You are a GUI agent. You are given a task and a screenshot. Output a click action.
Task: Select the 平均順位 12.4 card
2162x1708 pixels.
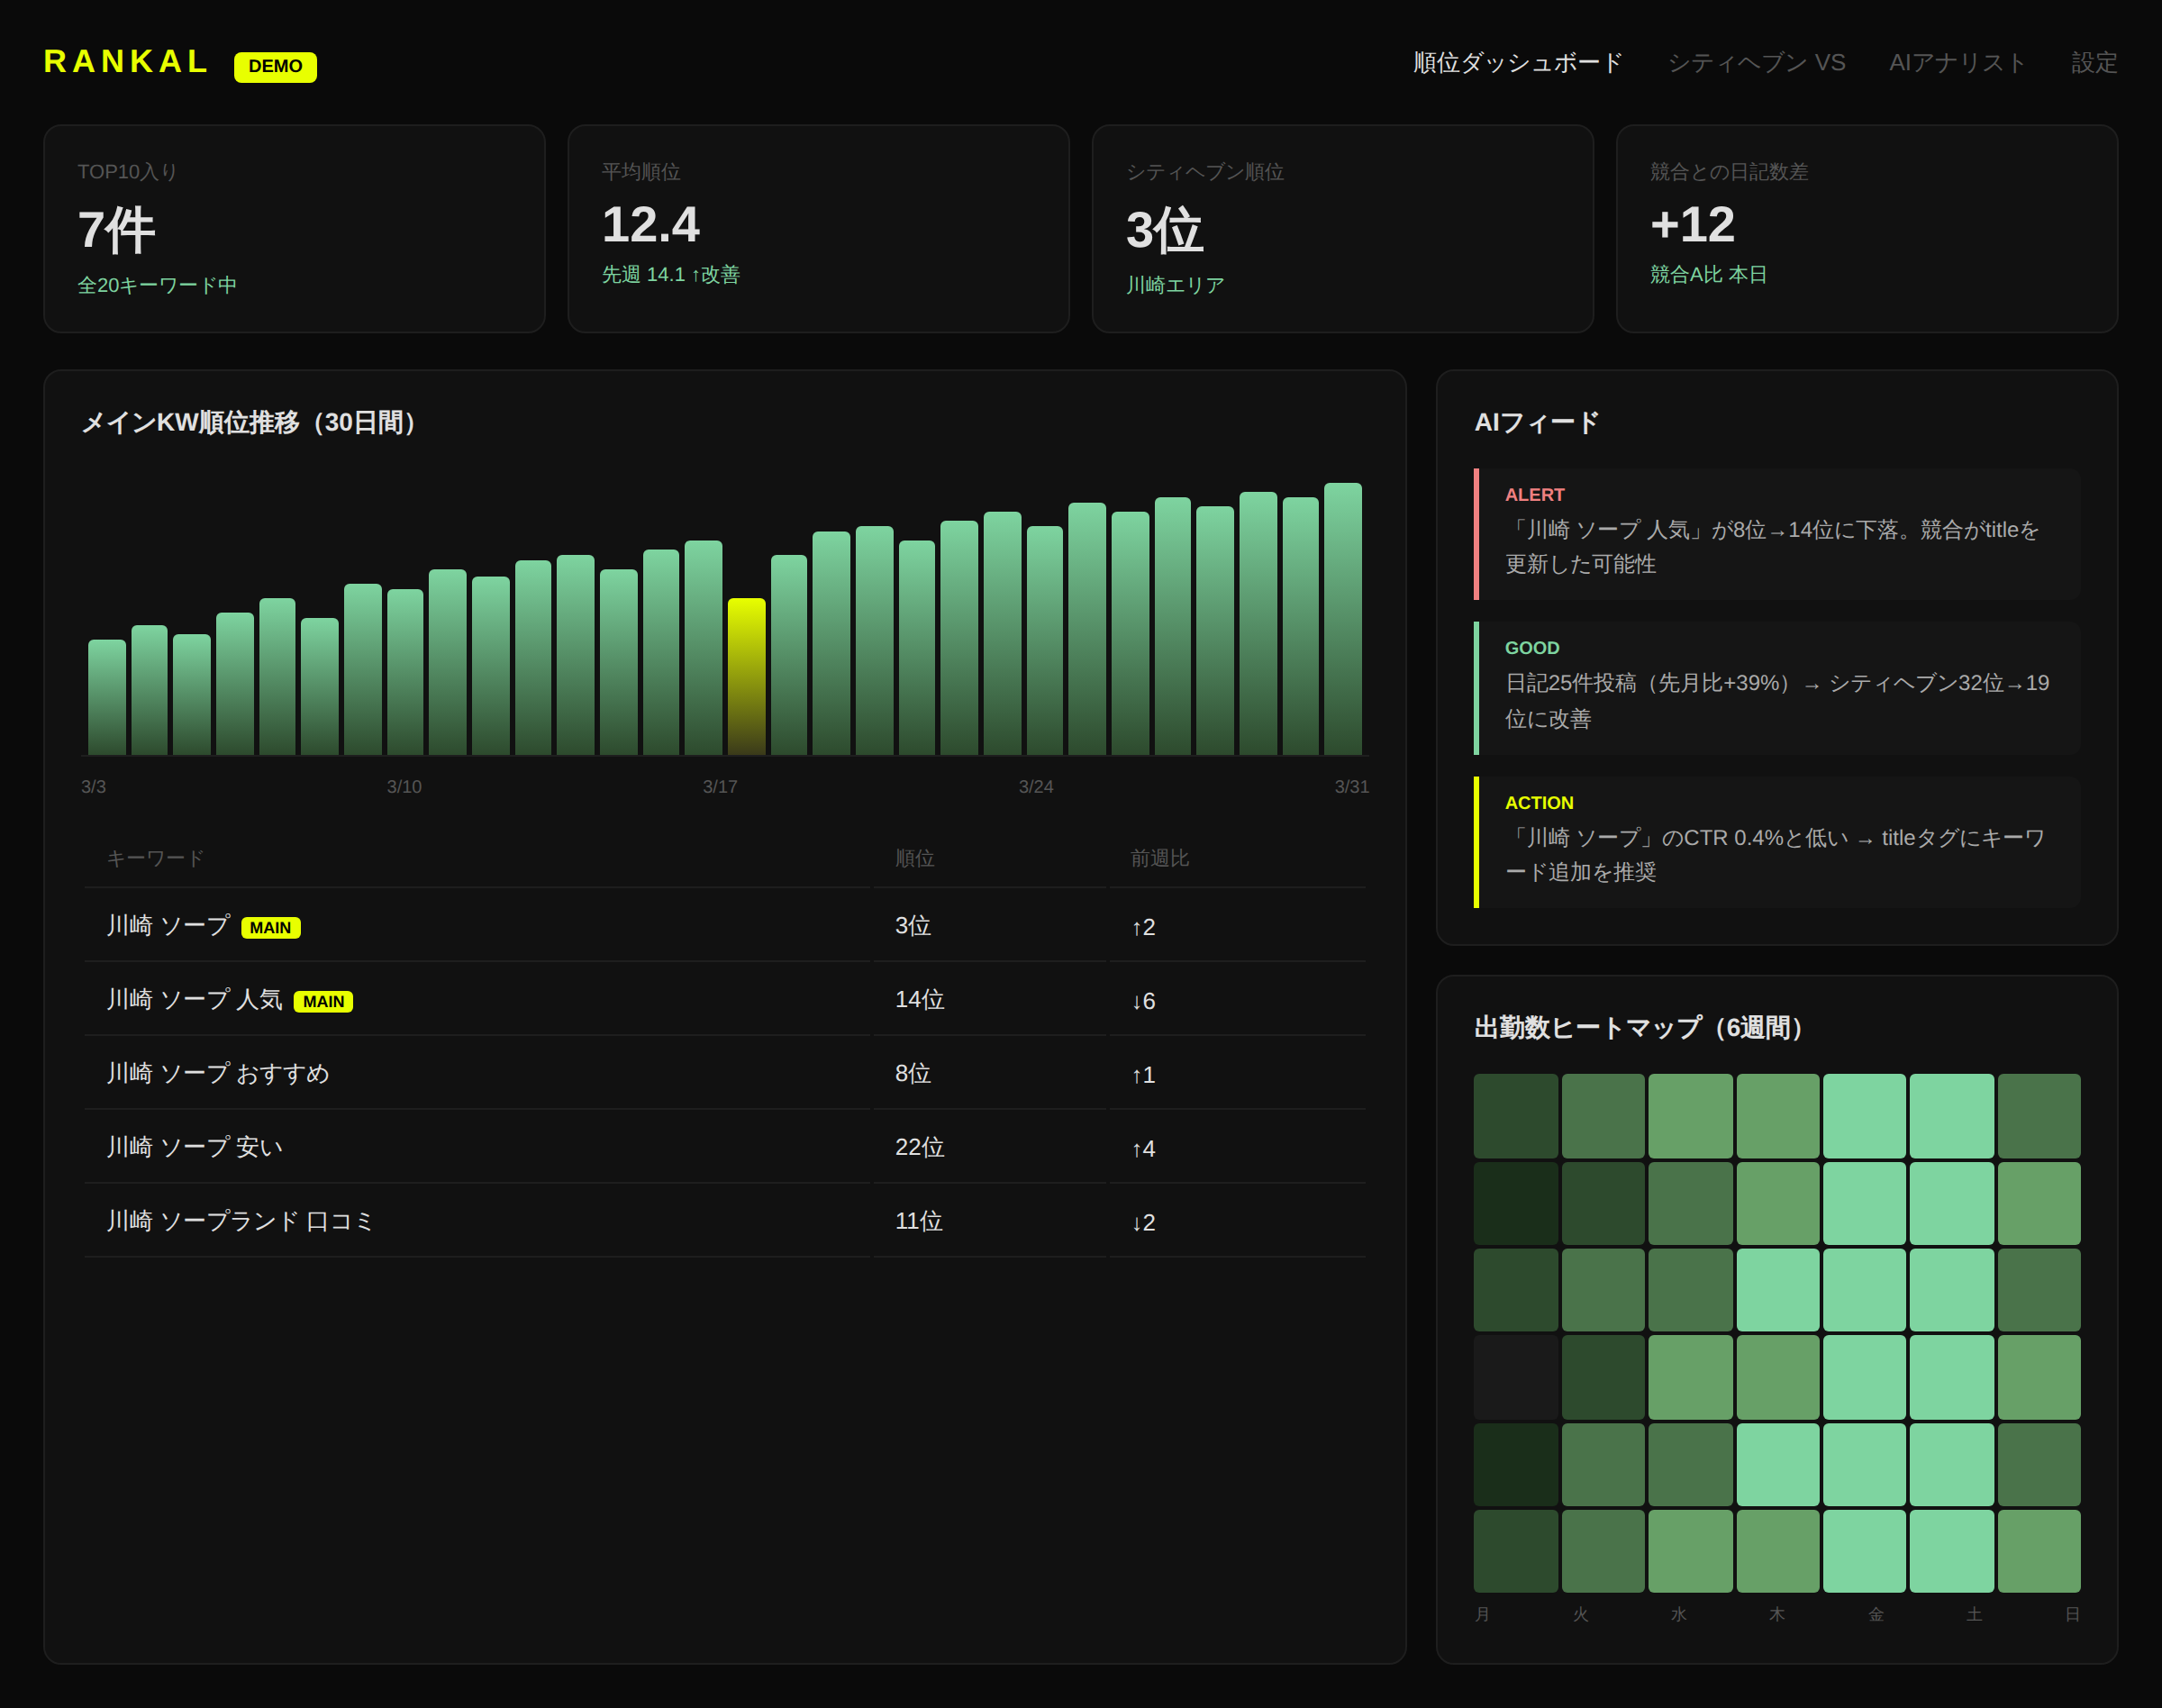click(x=818, y=228)
